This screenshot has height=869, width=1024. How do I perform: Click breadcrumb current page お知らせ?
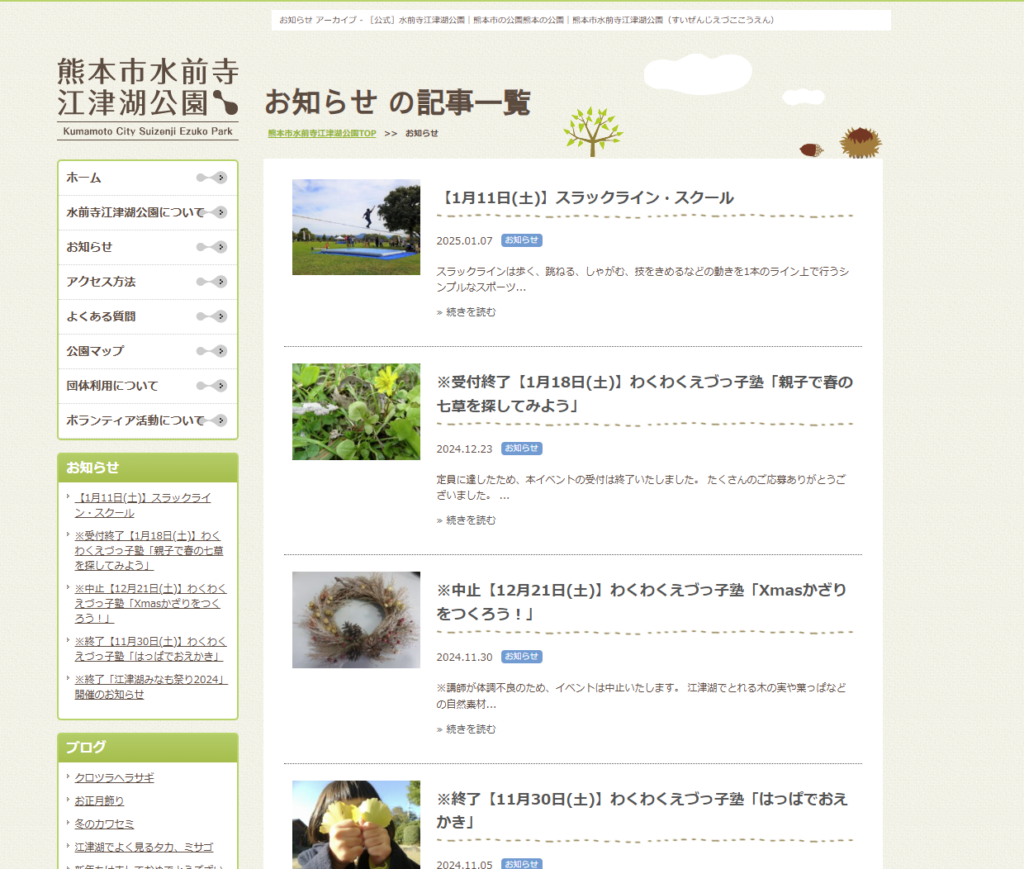click(422, 133)
